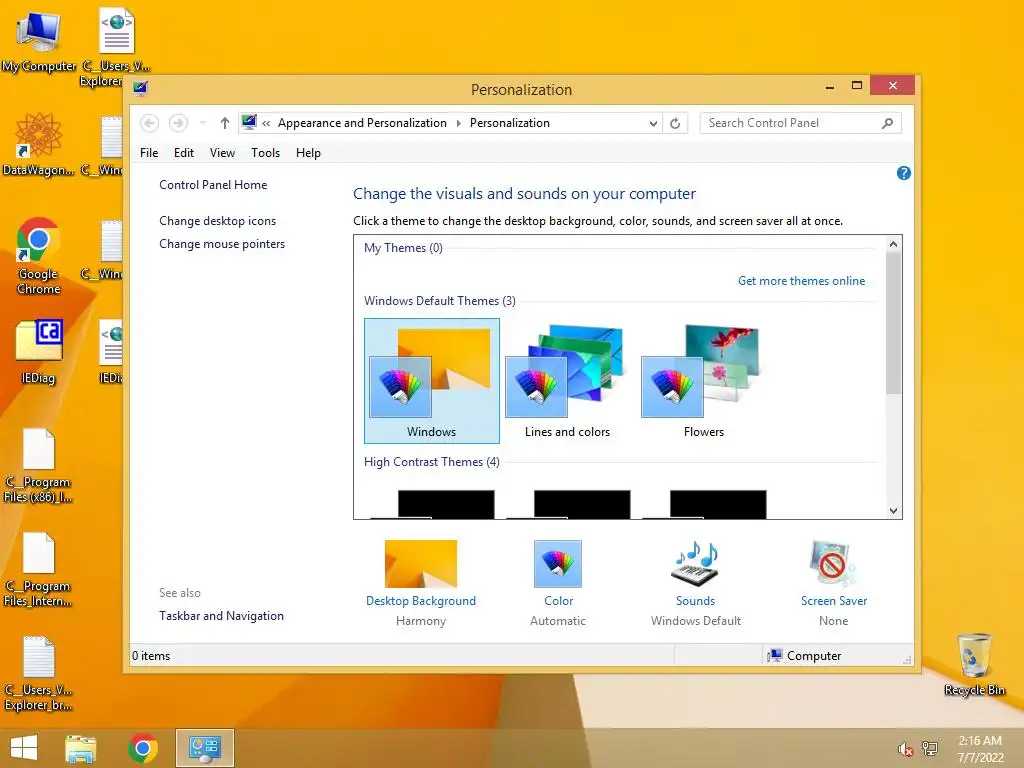Screen dimensions: 1024x768
Task: Open Help with the blue question icon
Action: 904,173
